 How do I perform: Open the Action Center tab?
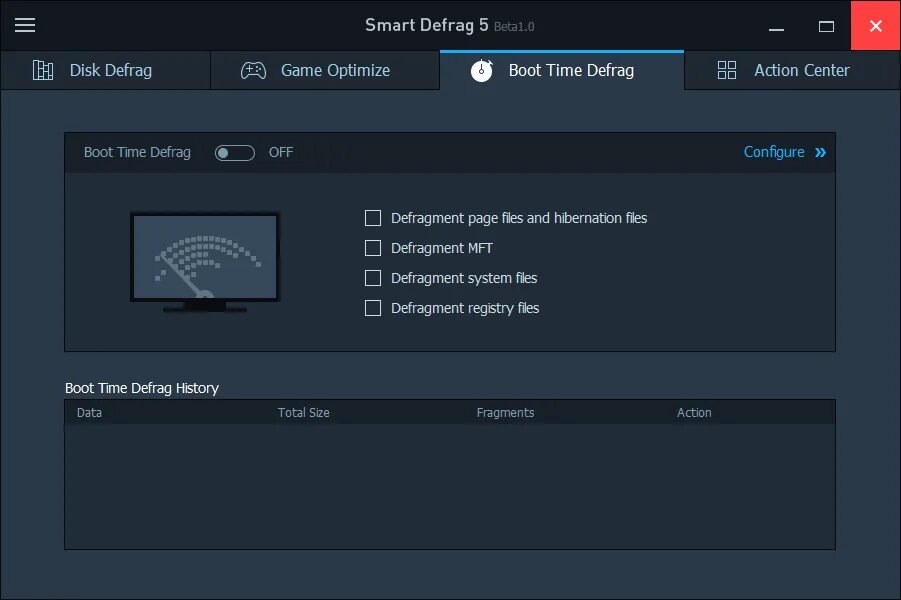(792, 70)
